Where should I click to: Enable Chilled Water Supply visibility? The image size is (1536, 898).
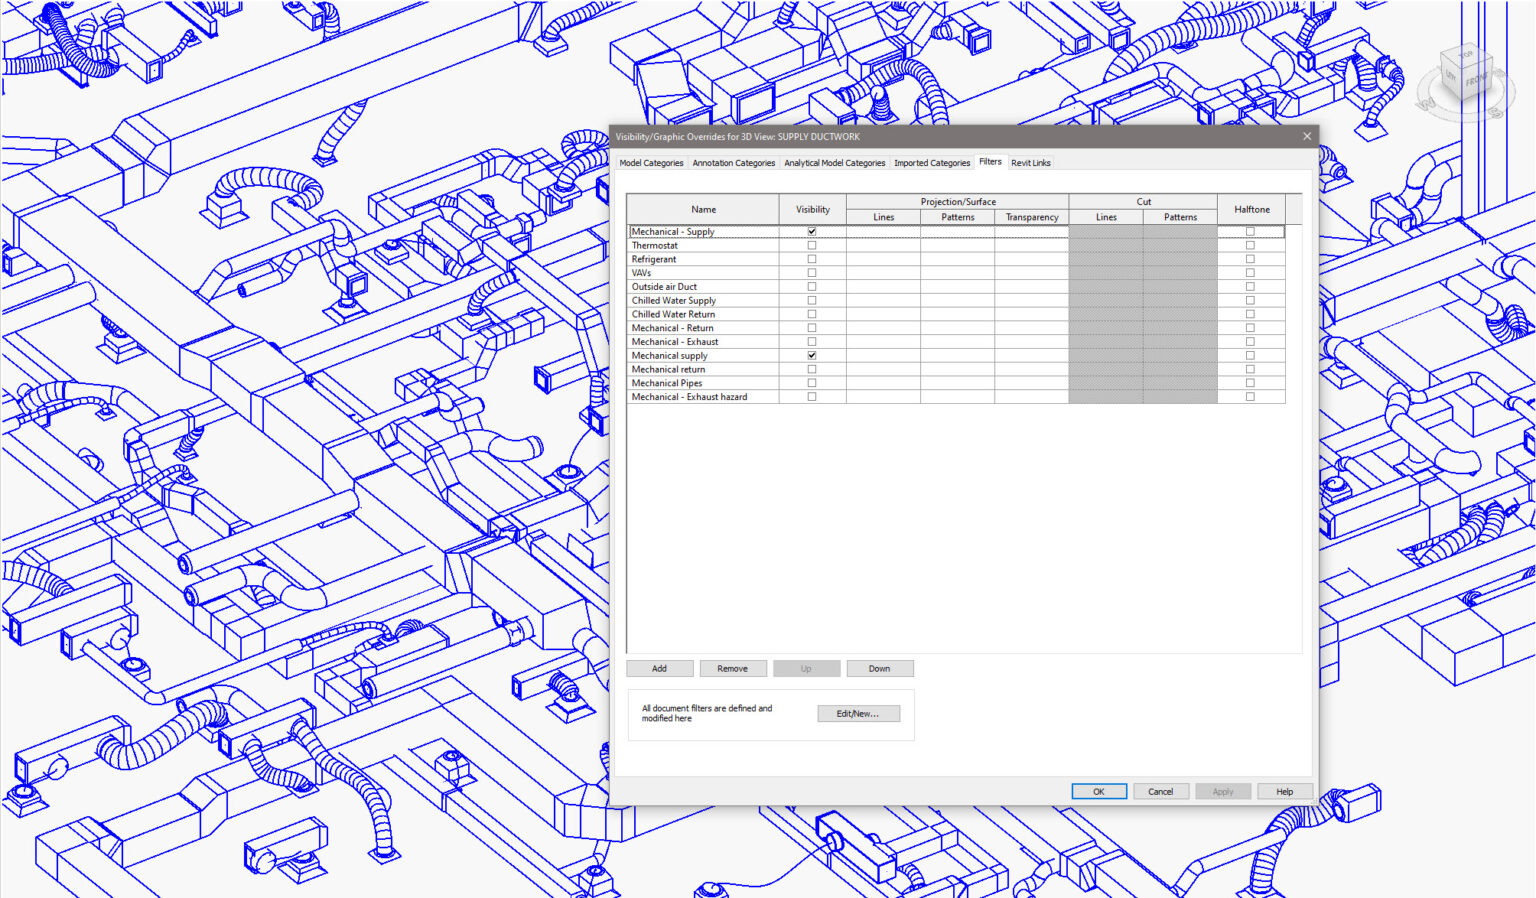(812, 300)
